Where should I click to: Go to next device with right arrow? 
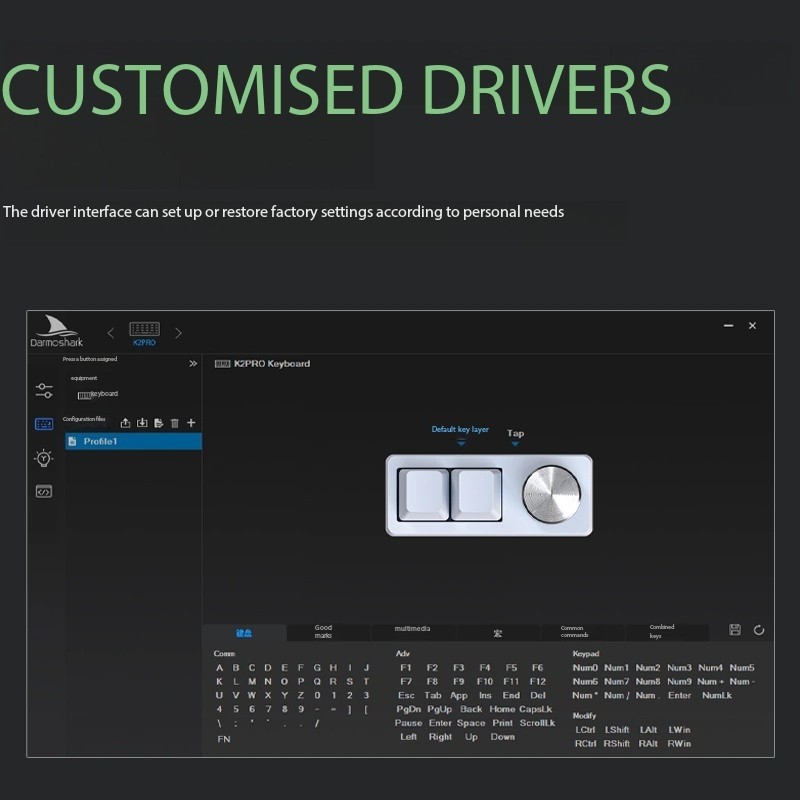click(178, 333)
